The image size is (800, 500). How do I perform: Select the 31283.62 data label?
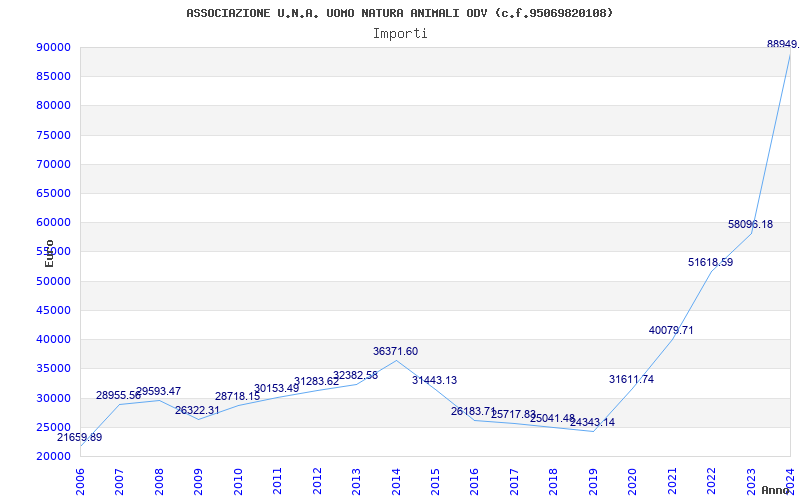click(x=316, y=382)
